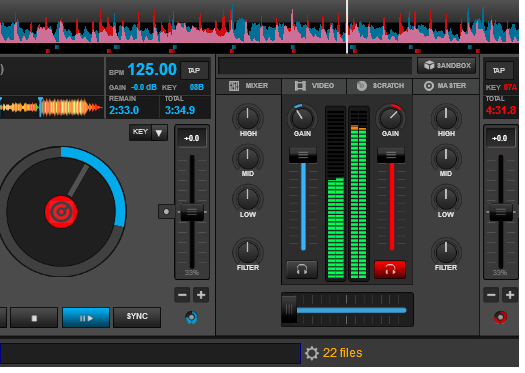Click the left deck BPM value 125.00
Screen dimensions: 525x373
[152, 70]
